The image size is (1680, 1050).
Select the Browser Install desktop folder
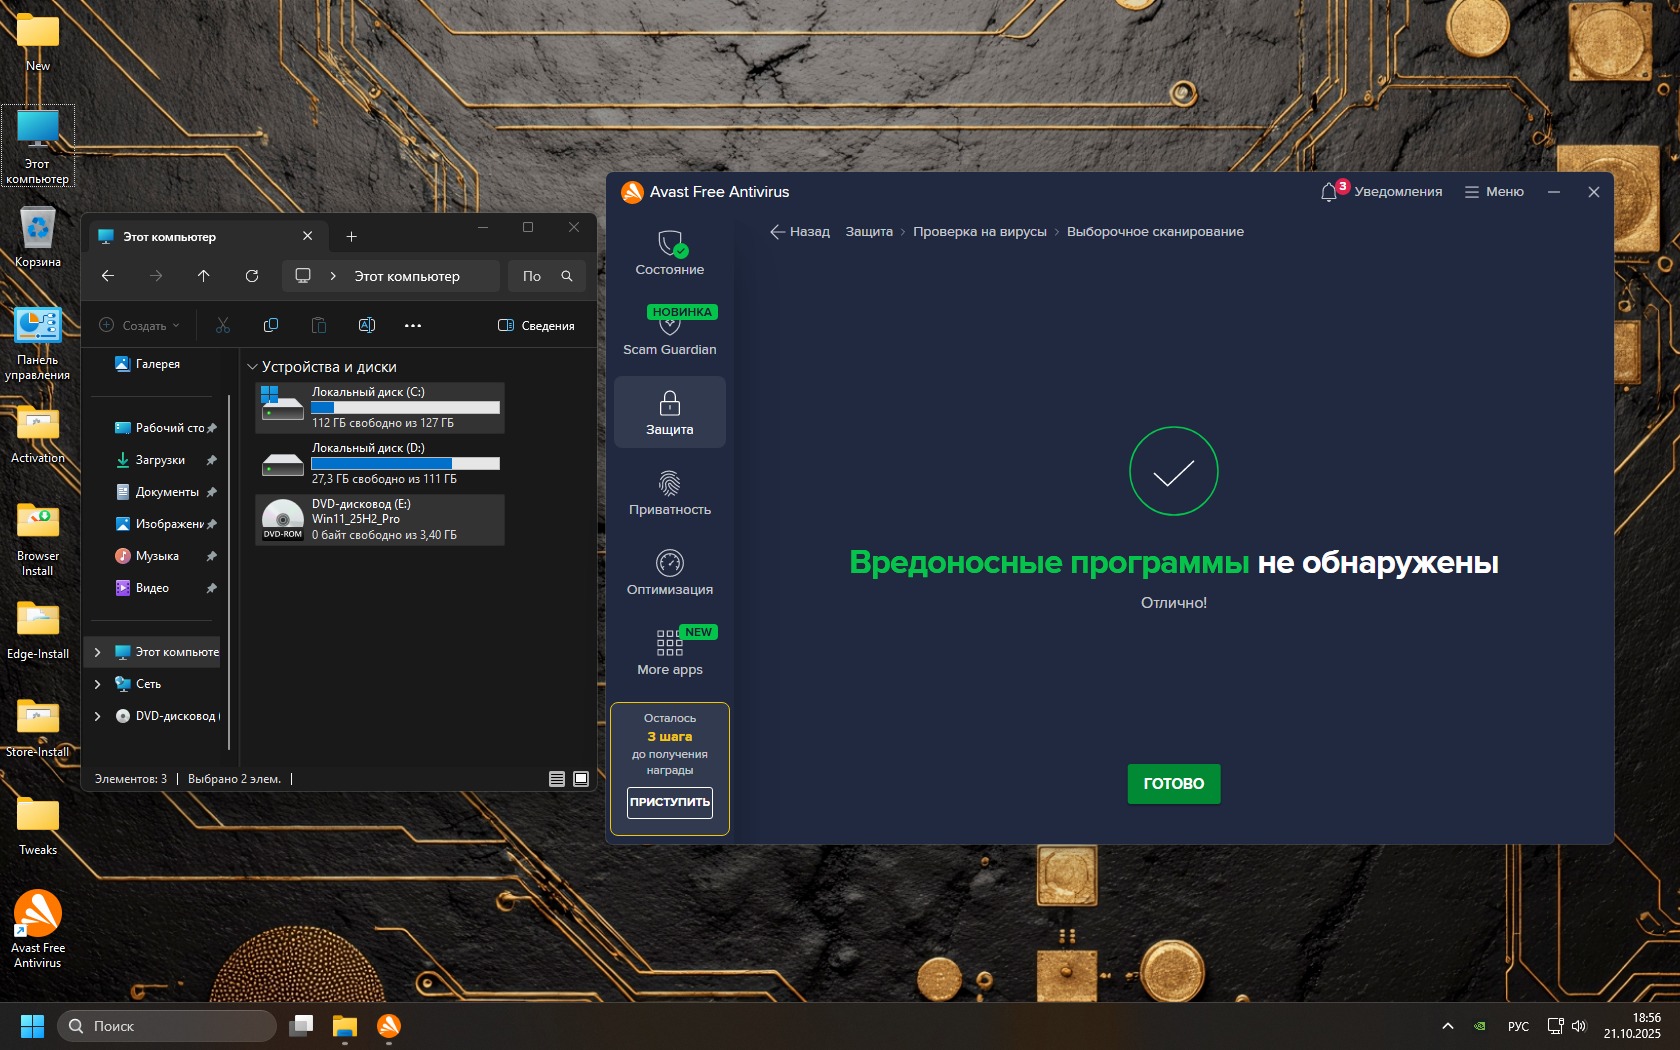(x=38, y=540)
